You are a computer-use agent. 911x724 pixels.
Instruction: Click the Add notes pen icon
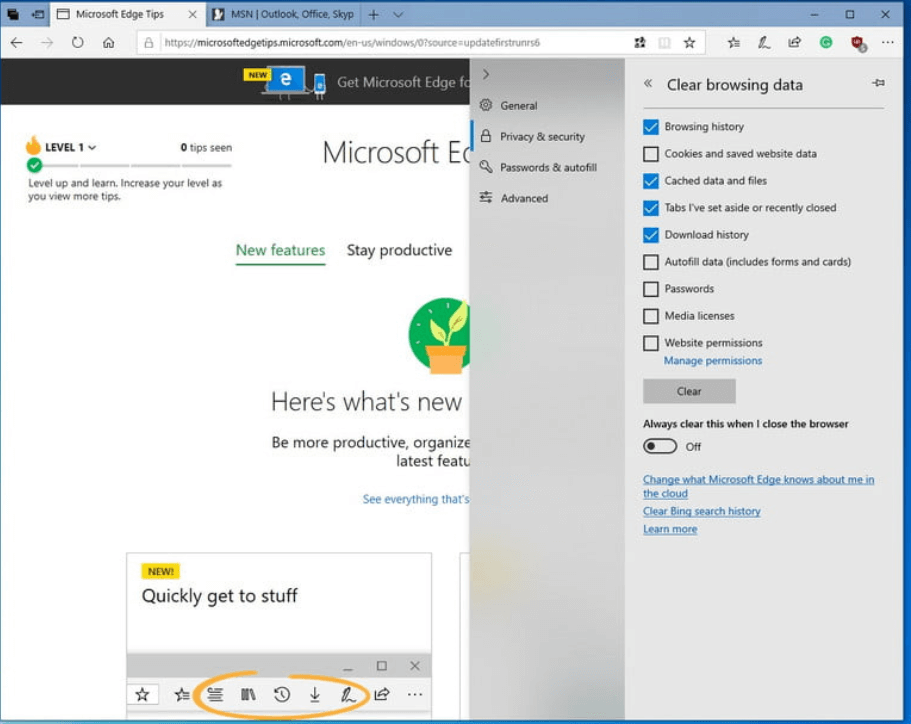tap(763, 42)
